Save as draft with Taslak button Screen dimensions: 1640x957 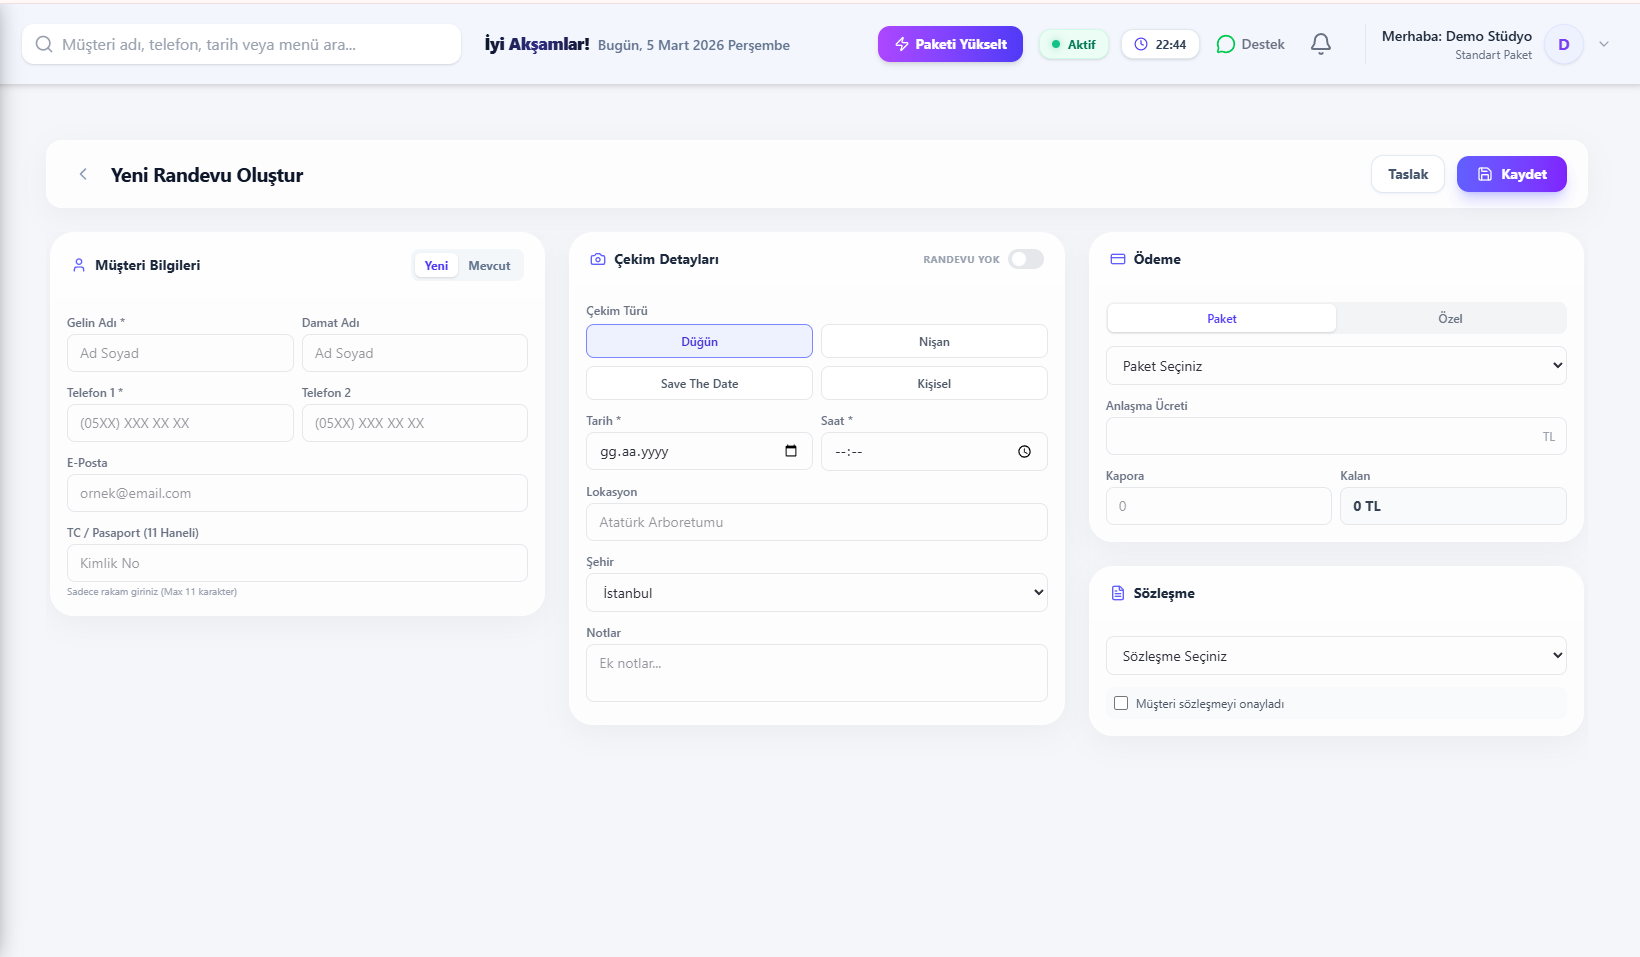coord(1407,174)
